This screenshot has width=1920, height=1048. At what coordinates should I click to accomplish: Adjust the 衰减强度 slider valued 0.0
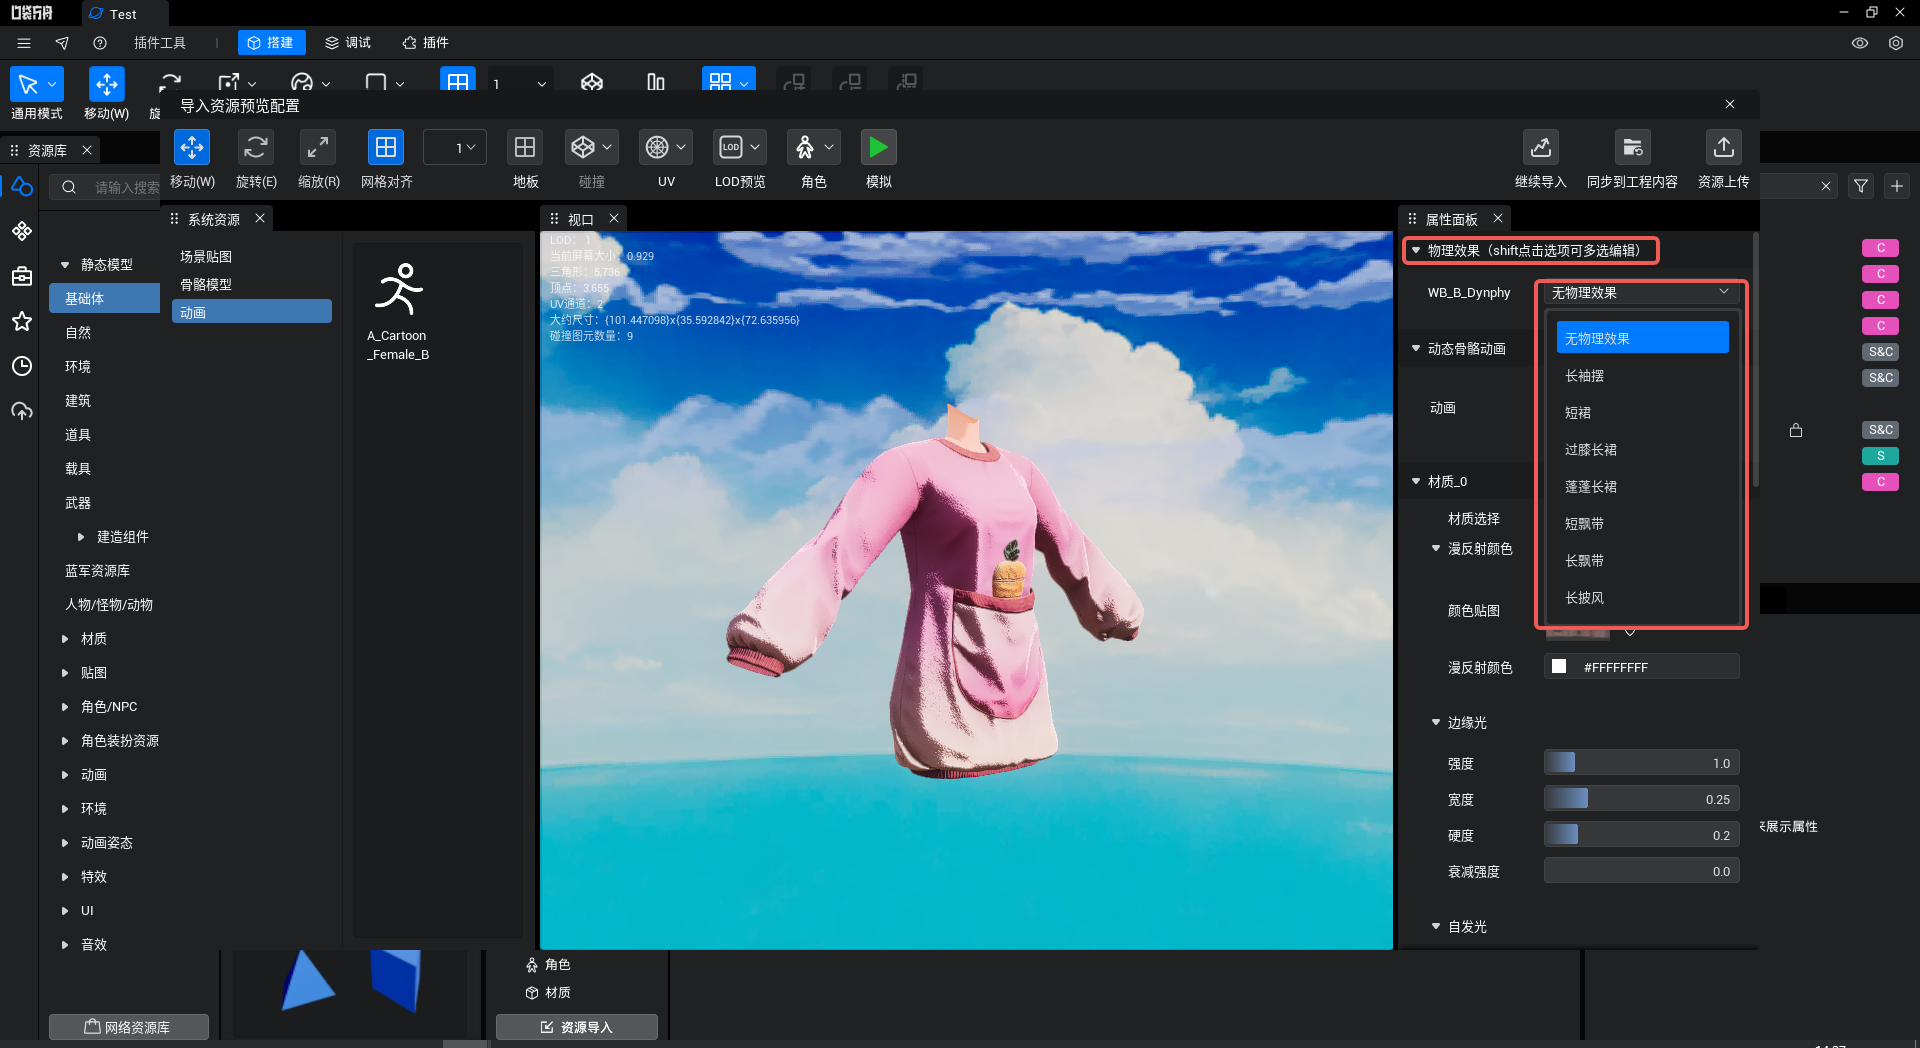[1641, 871]
